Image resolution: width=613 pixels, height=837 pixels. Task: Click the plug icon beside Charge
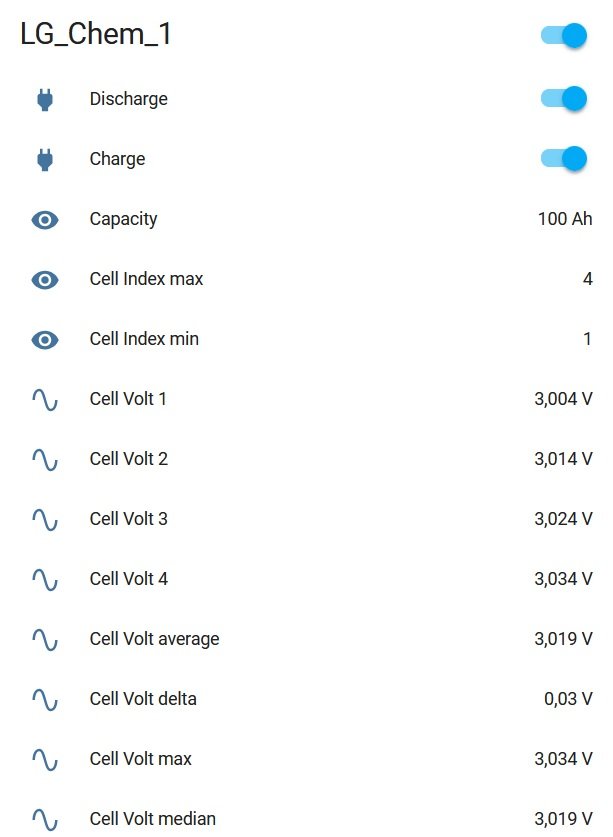pyautogui.click(x=45, y=159)
